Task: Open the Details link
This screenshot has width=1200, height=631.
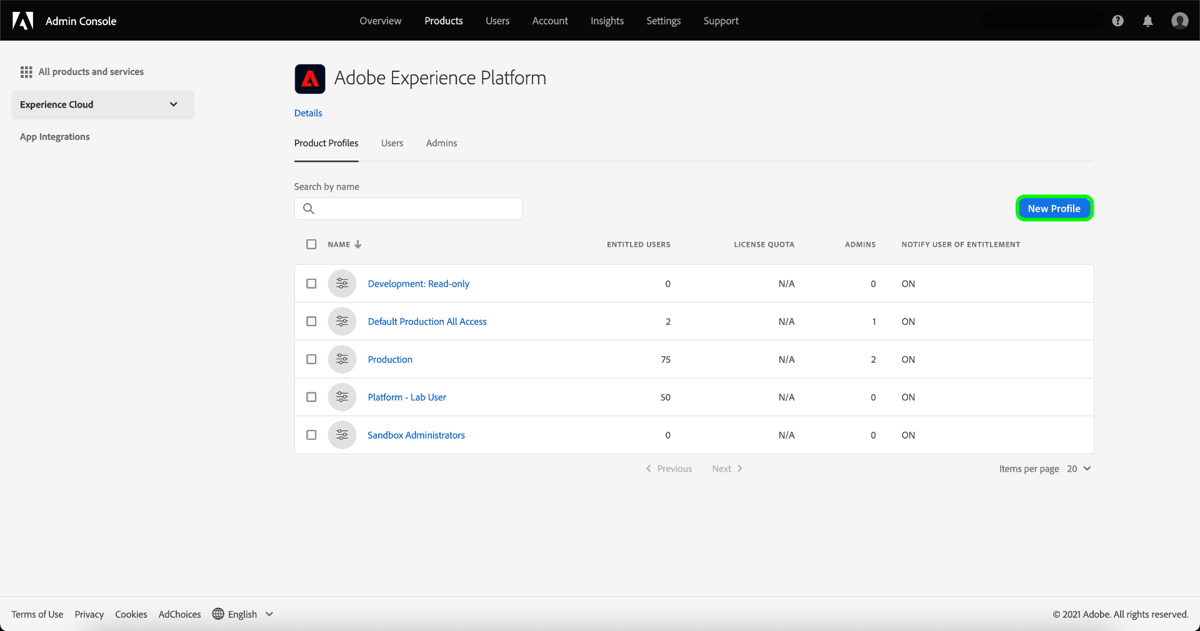Action: pyautogui.click(x=307, y=113)
